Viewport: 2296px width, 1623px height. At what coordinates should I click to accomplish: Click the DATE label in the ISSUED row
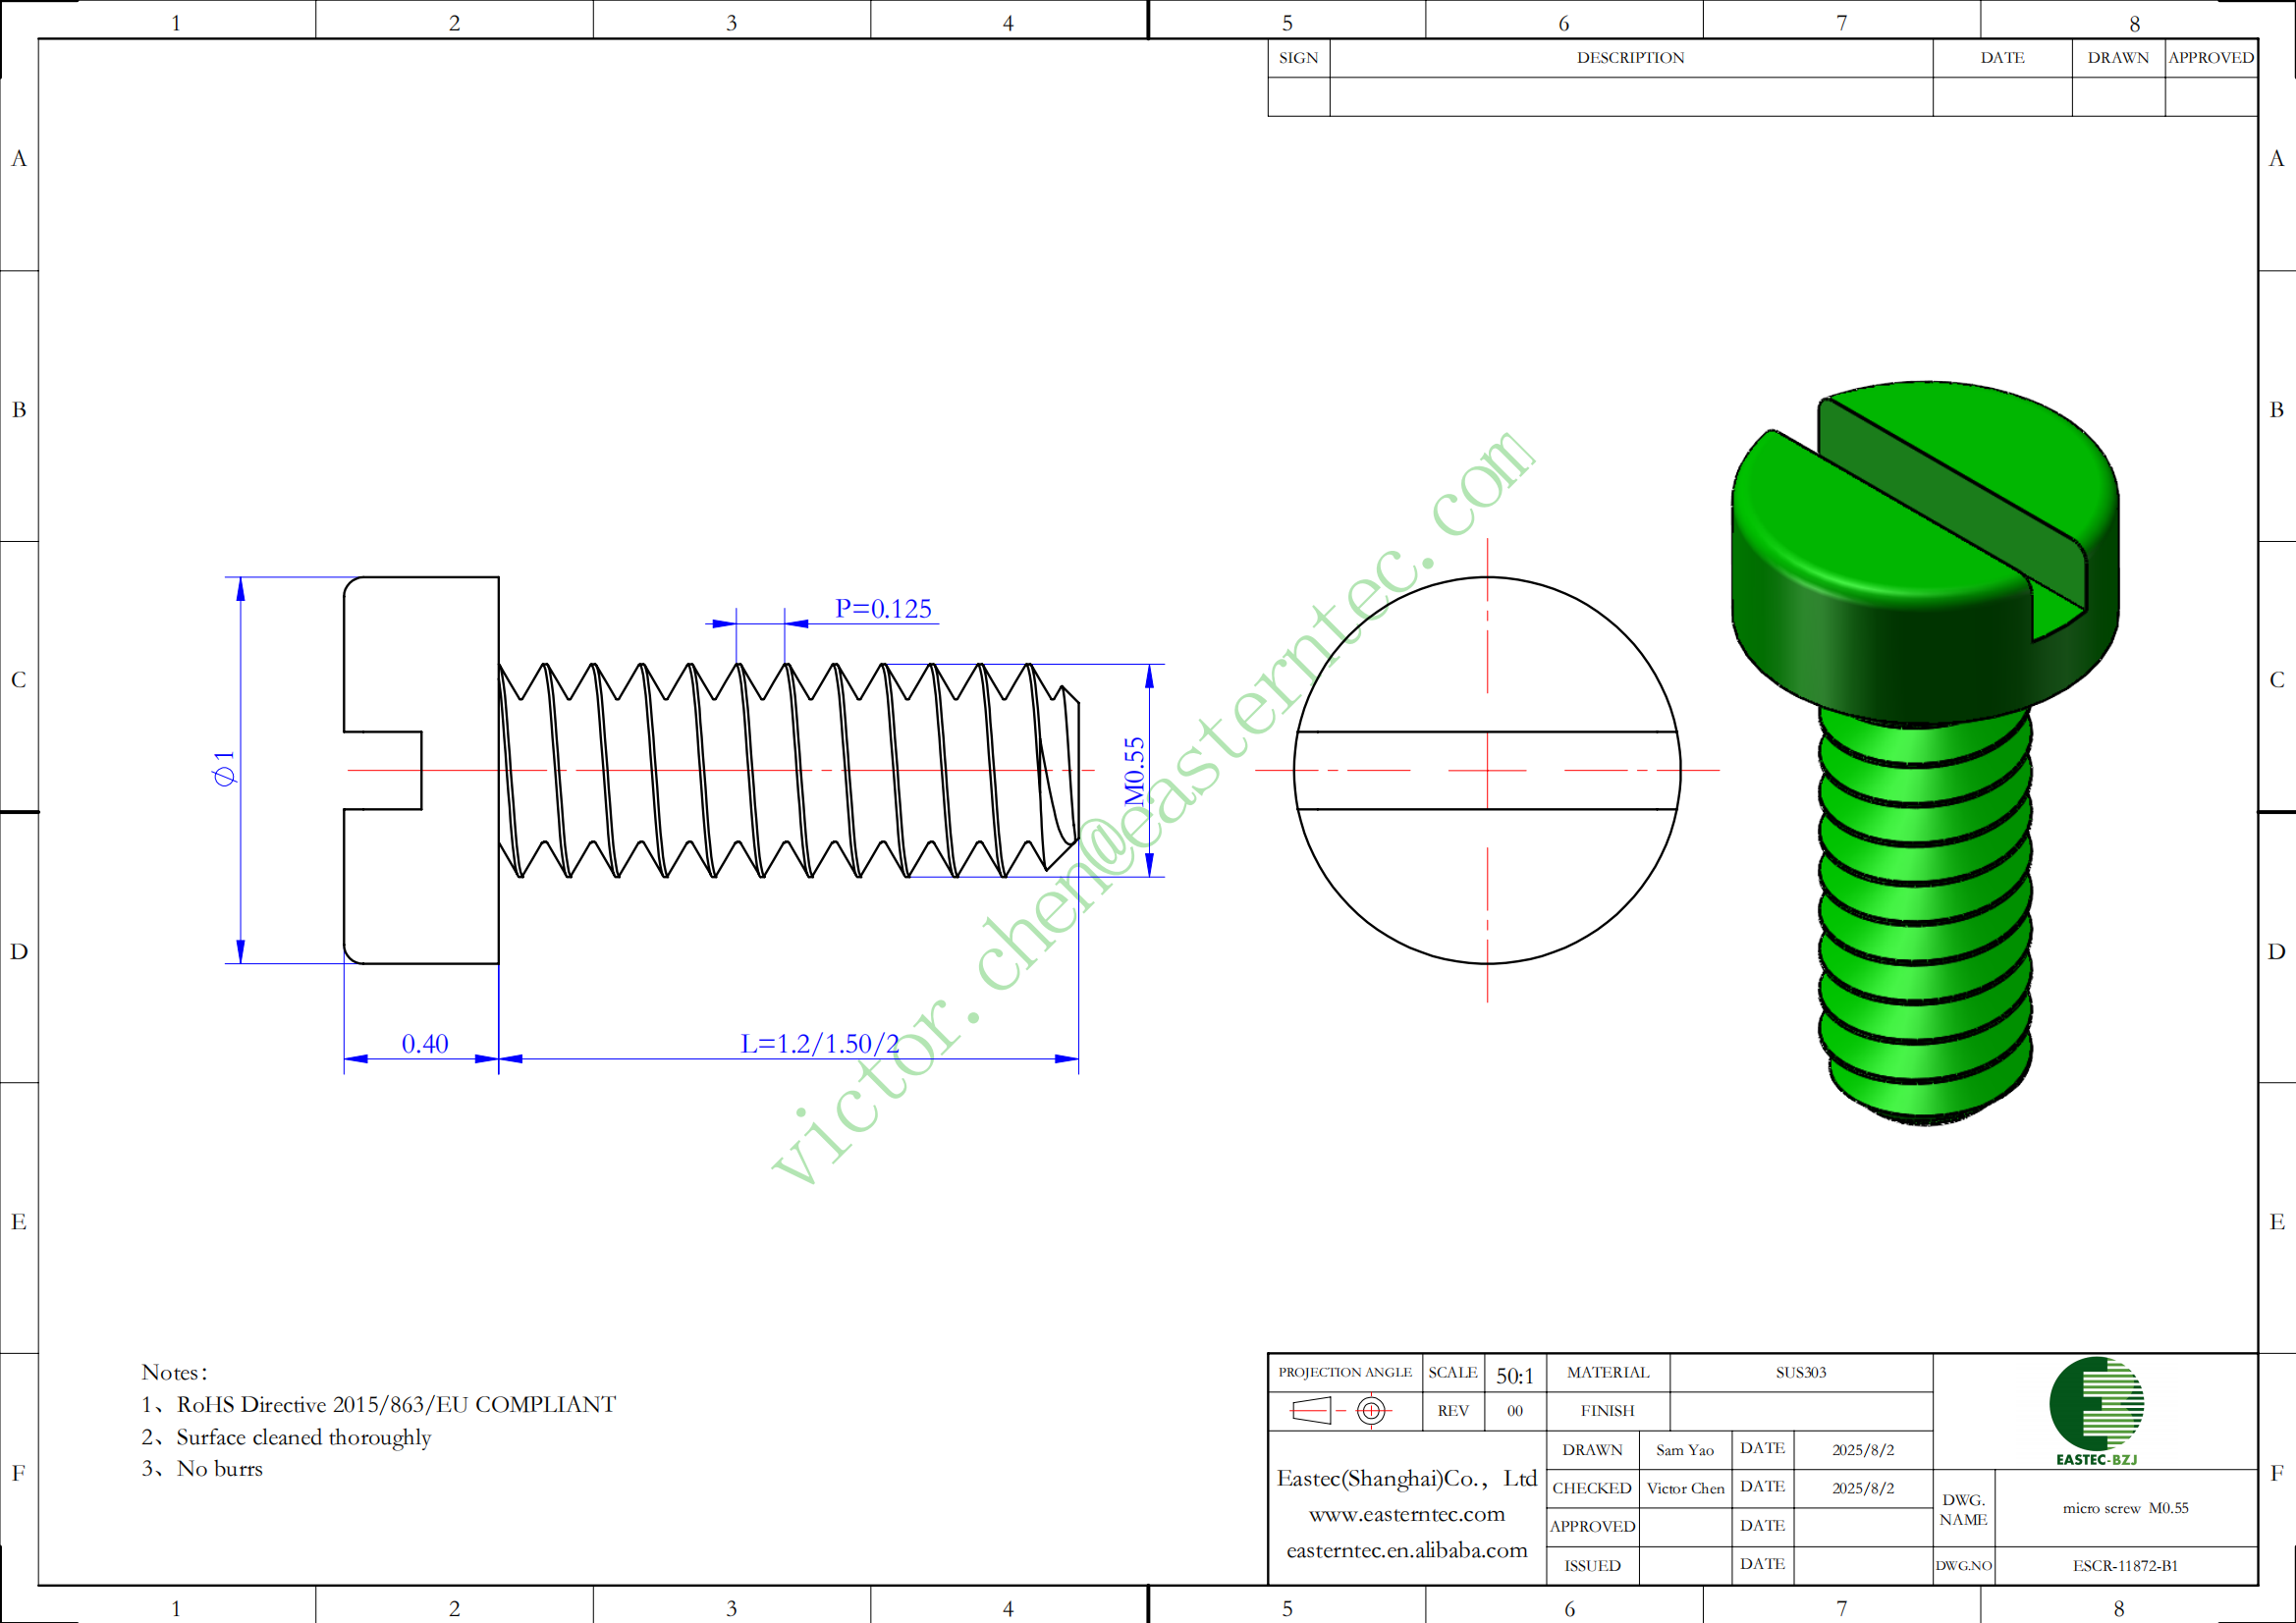[1762, 1564]
